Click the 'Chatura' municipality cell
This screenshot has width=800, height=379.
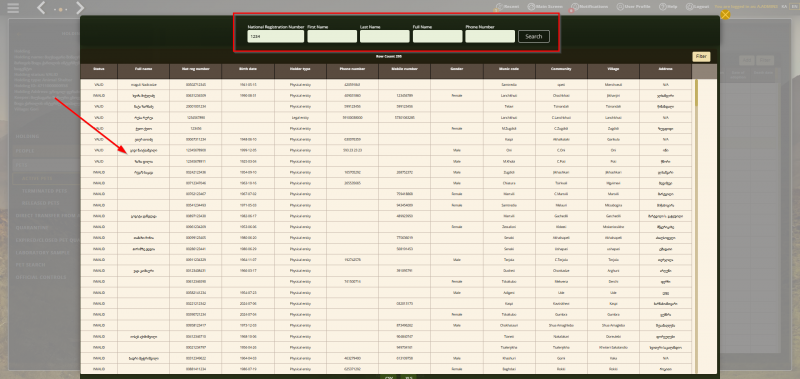click(x=509, y=183)
